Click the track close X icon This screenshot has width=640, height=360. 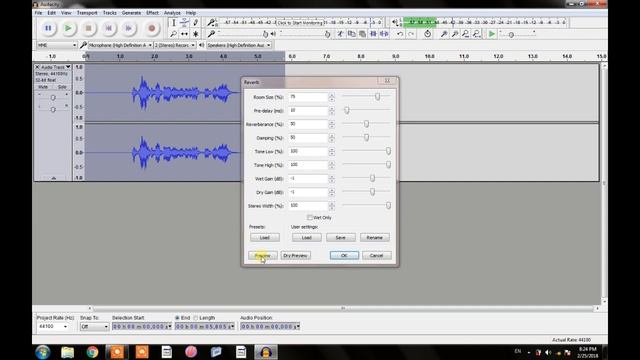tap(37, 67)
